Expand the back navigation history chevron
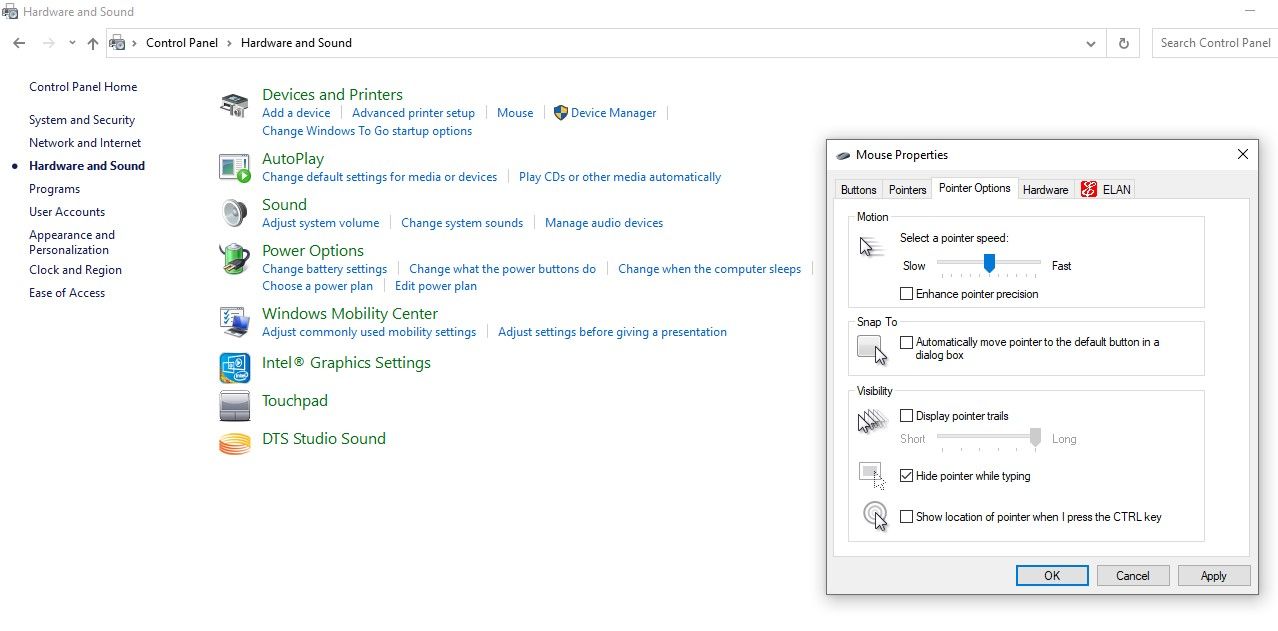 71,43
